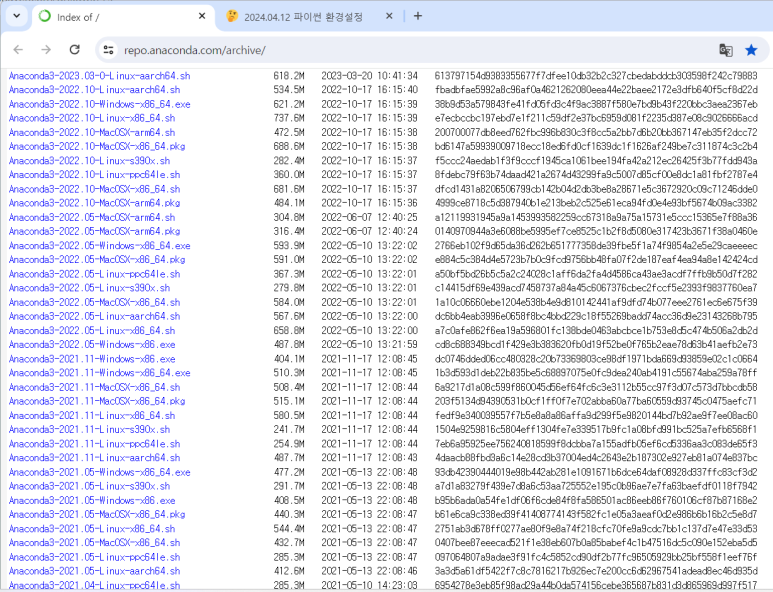This screenshot has height=592, width=773.
Task: Download Anaconda3-2022.10-MacOSX-arm64.sh
Action: [92, 133]
